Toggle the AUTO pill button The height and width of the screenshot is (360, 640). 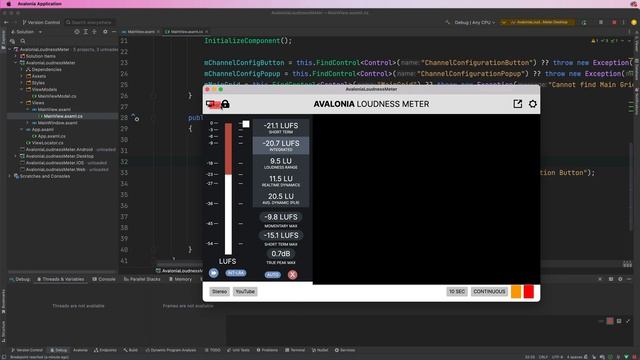pos(273,275)
